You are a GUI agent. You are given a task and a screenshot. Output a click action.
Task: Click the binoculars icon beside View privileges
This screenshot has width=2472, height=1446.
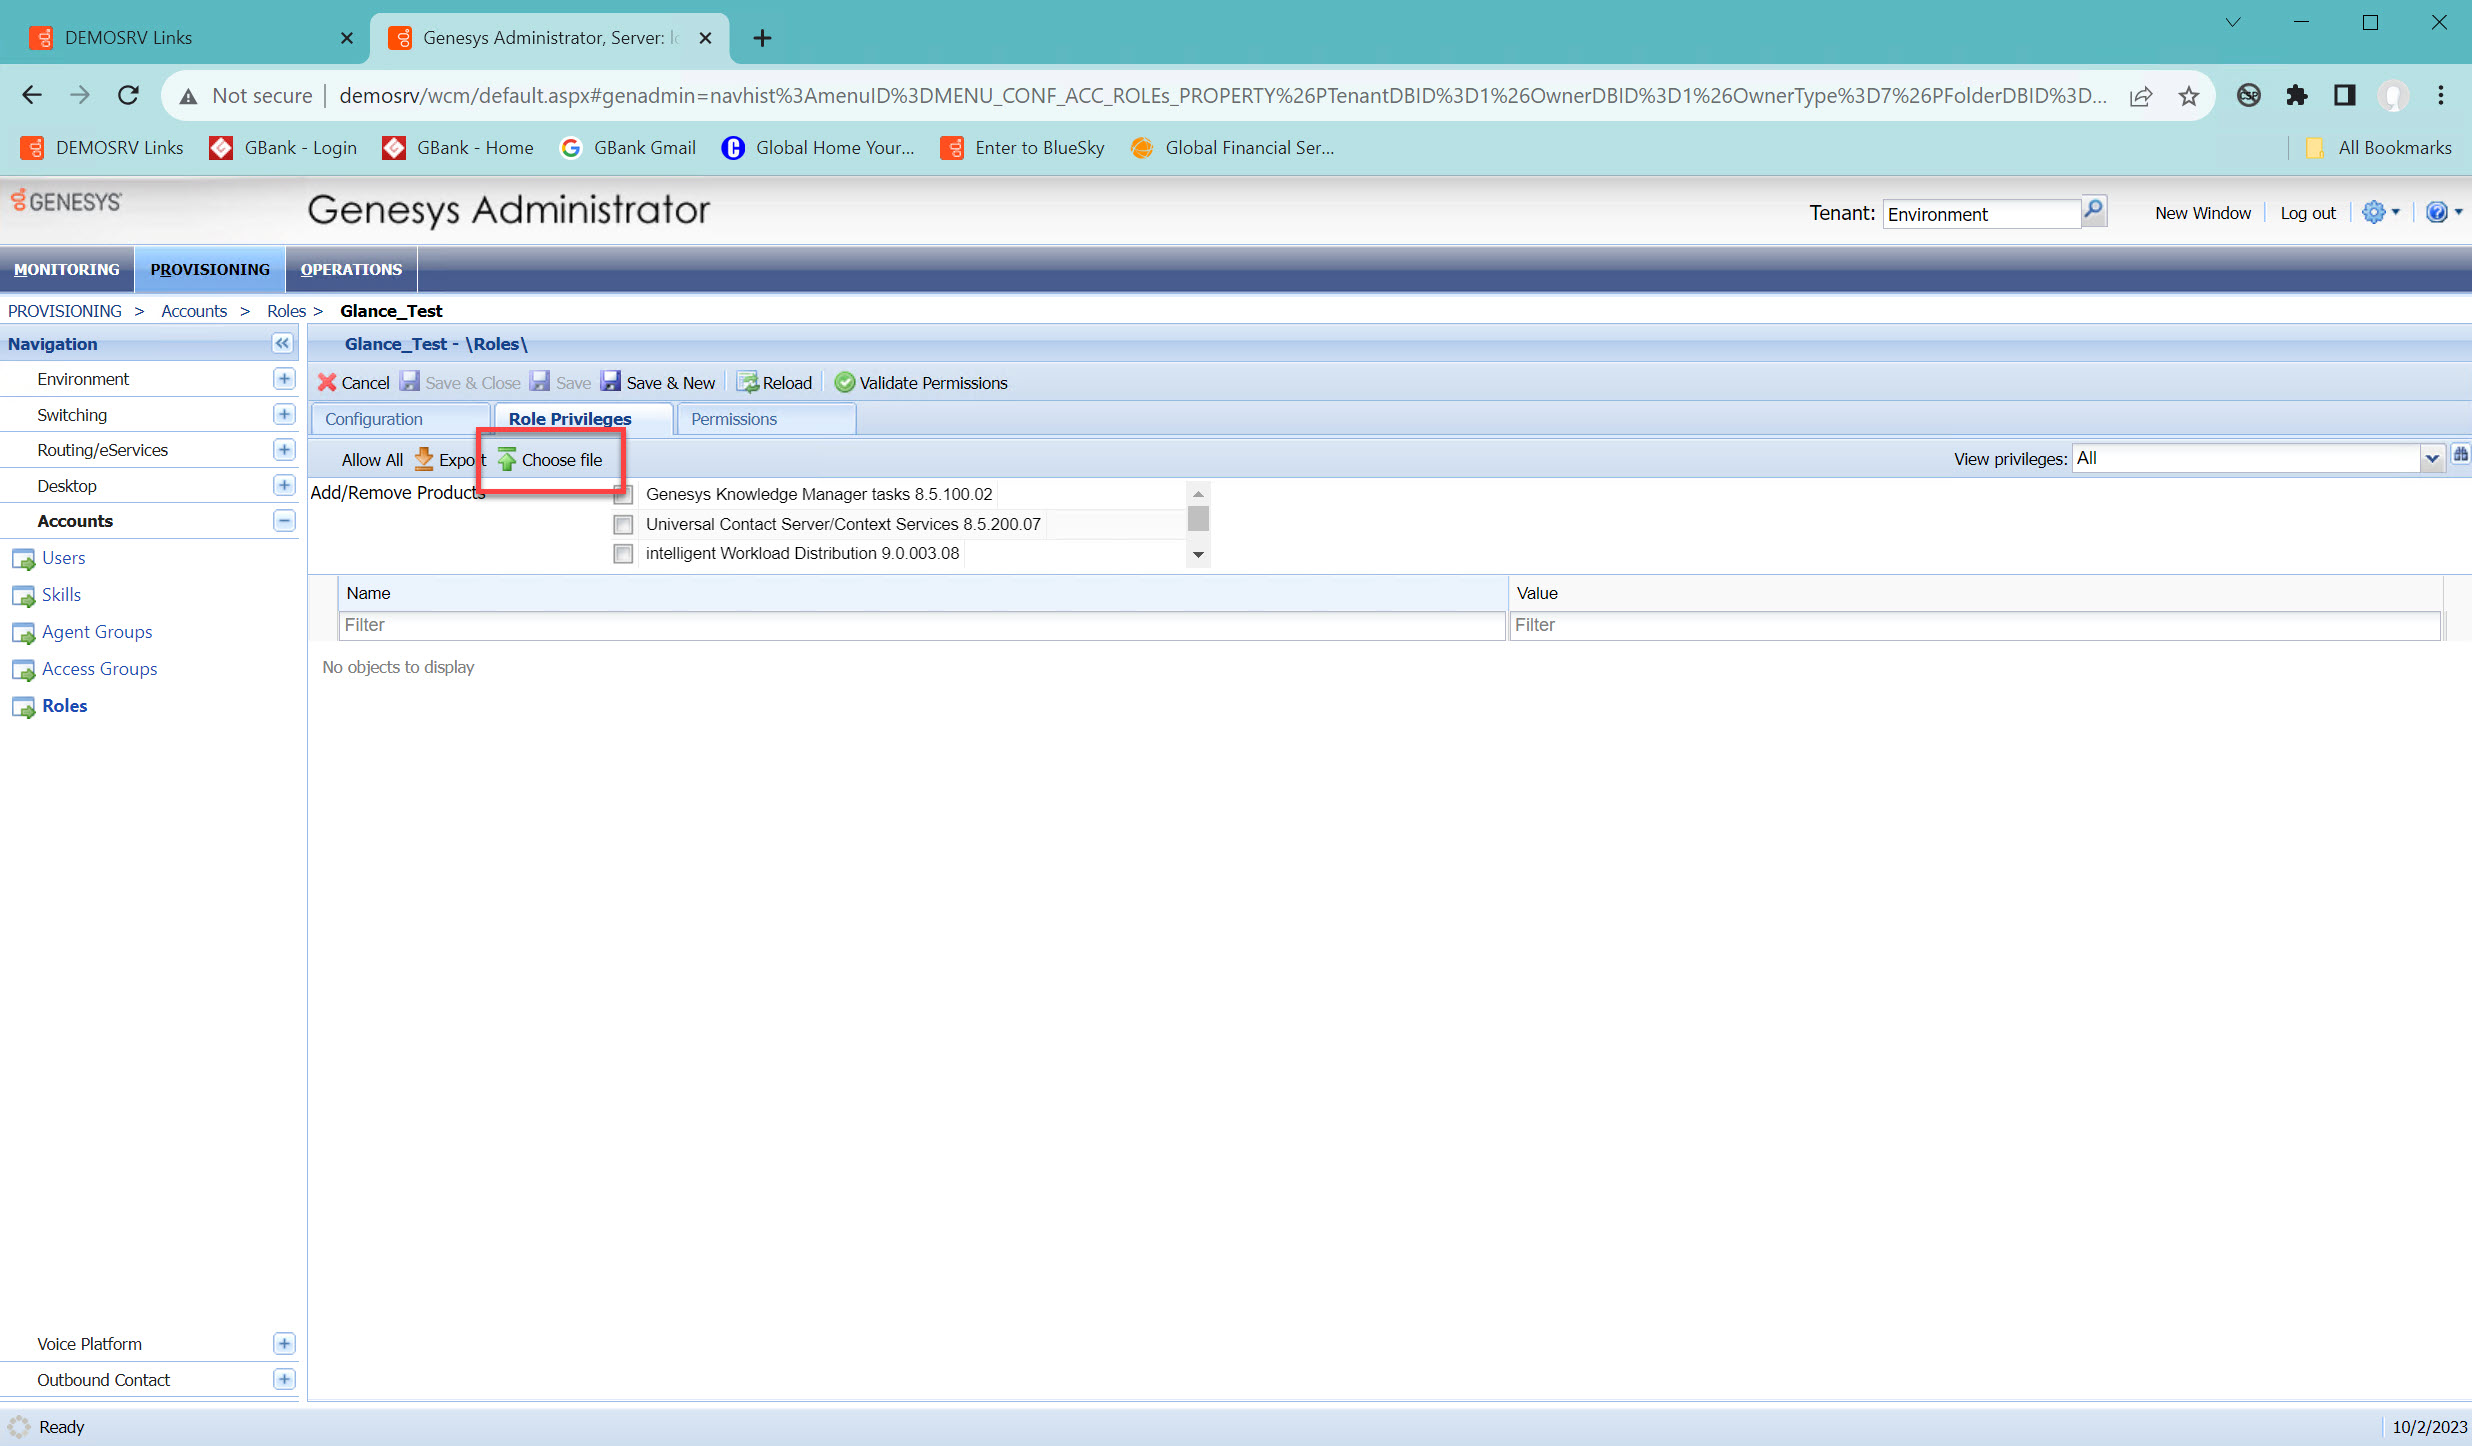(x=2460, y=455)
